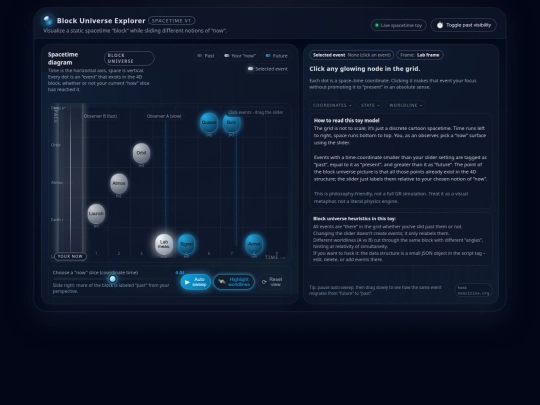Select the Launch event node

(x=96, y=214)
